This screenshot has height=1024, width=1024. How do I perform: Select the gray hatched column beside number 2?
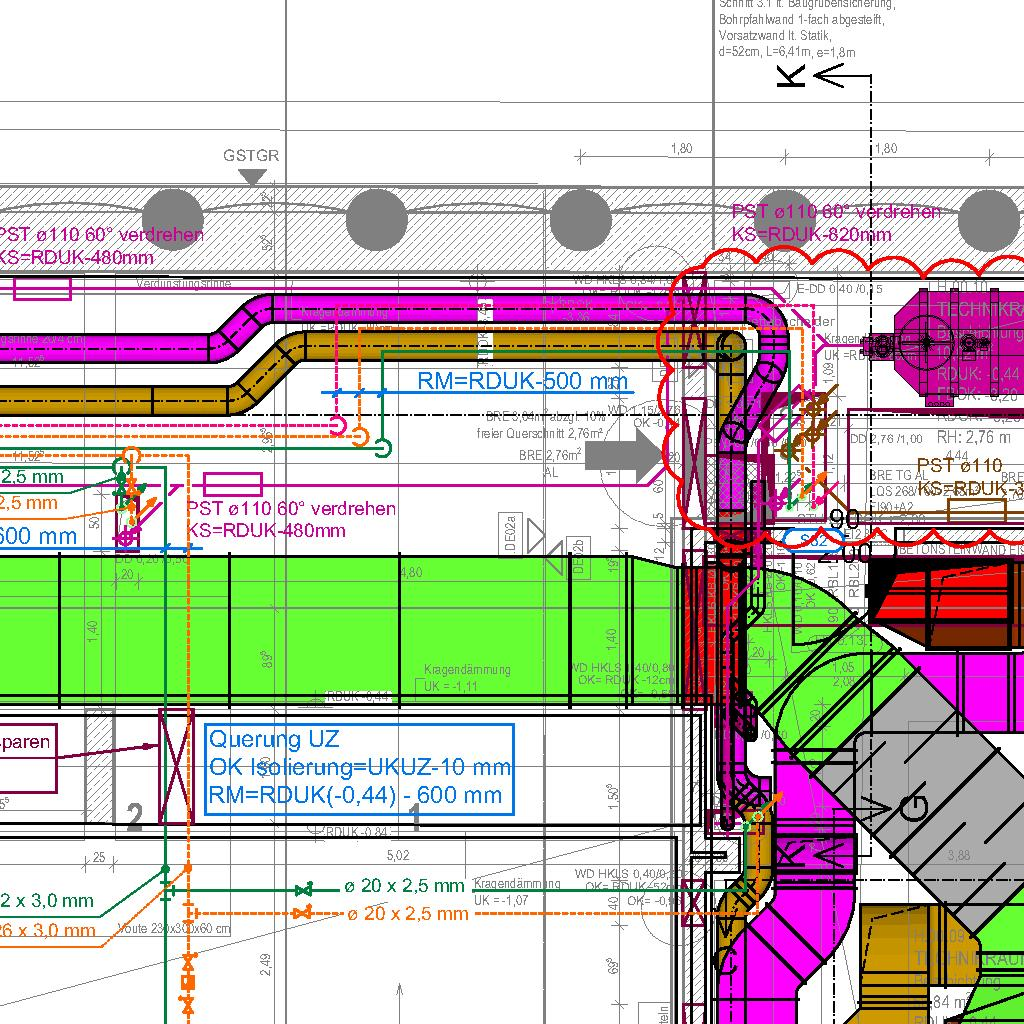click(99, 766)
